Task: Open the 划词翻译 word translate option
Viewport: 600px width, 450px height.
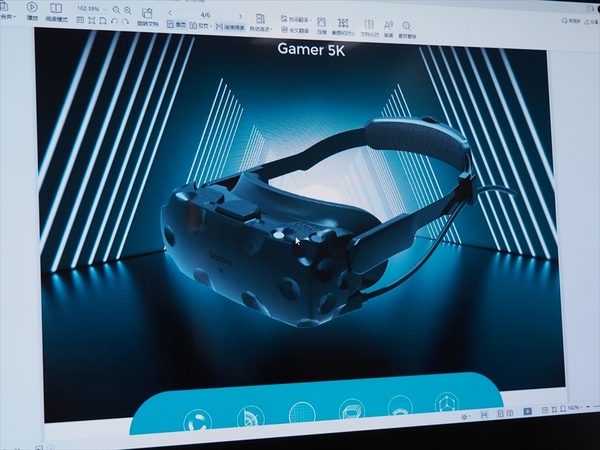Action: pos(297,19)
